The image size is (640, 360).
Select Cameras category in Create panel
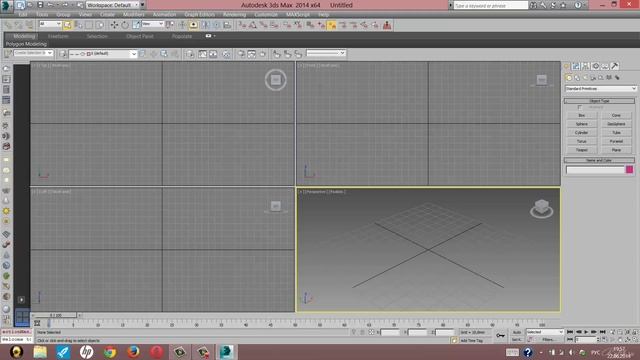click(x=593, y=78)
